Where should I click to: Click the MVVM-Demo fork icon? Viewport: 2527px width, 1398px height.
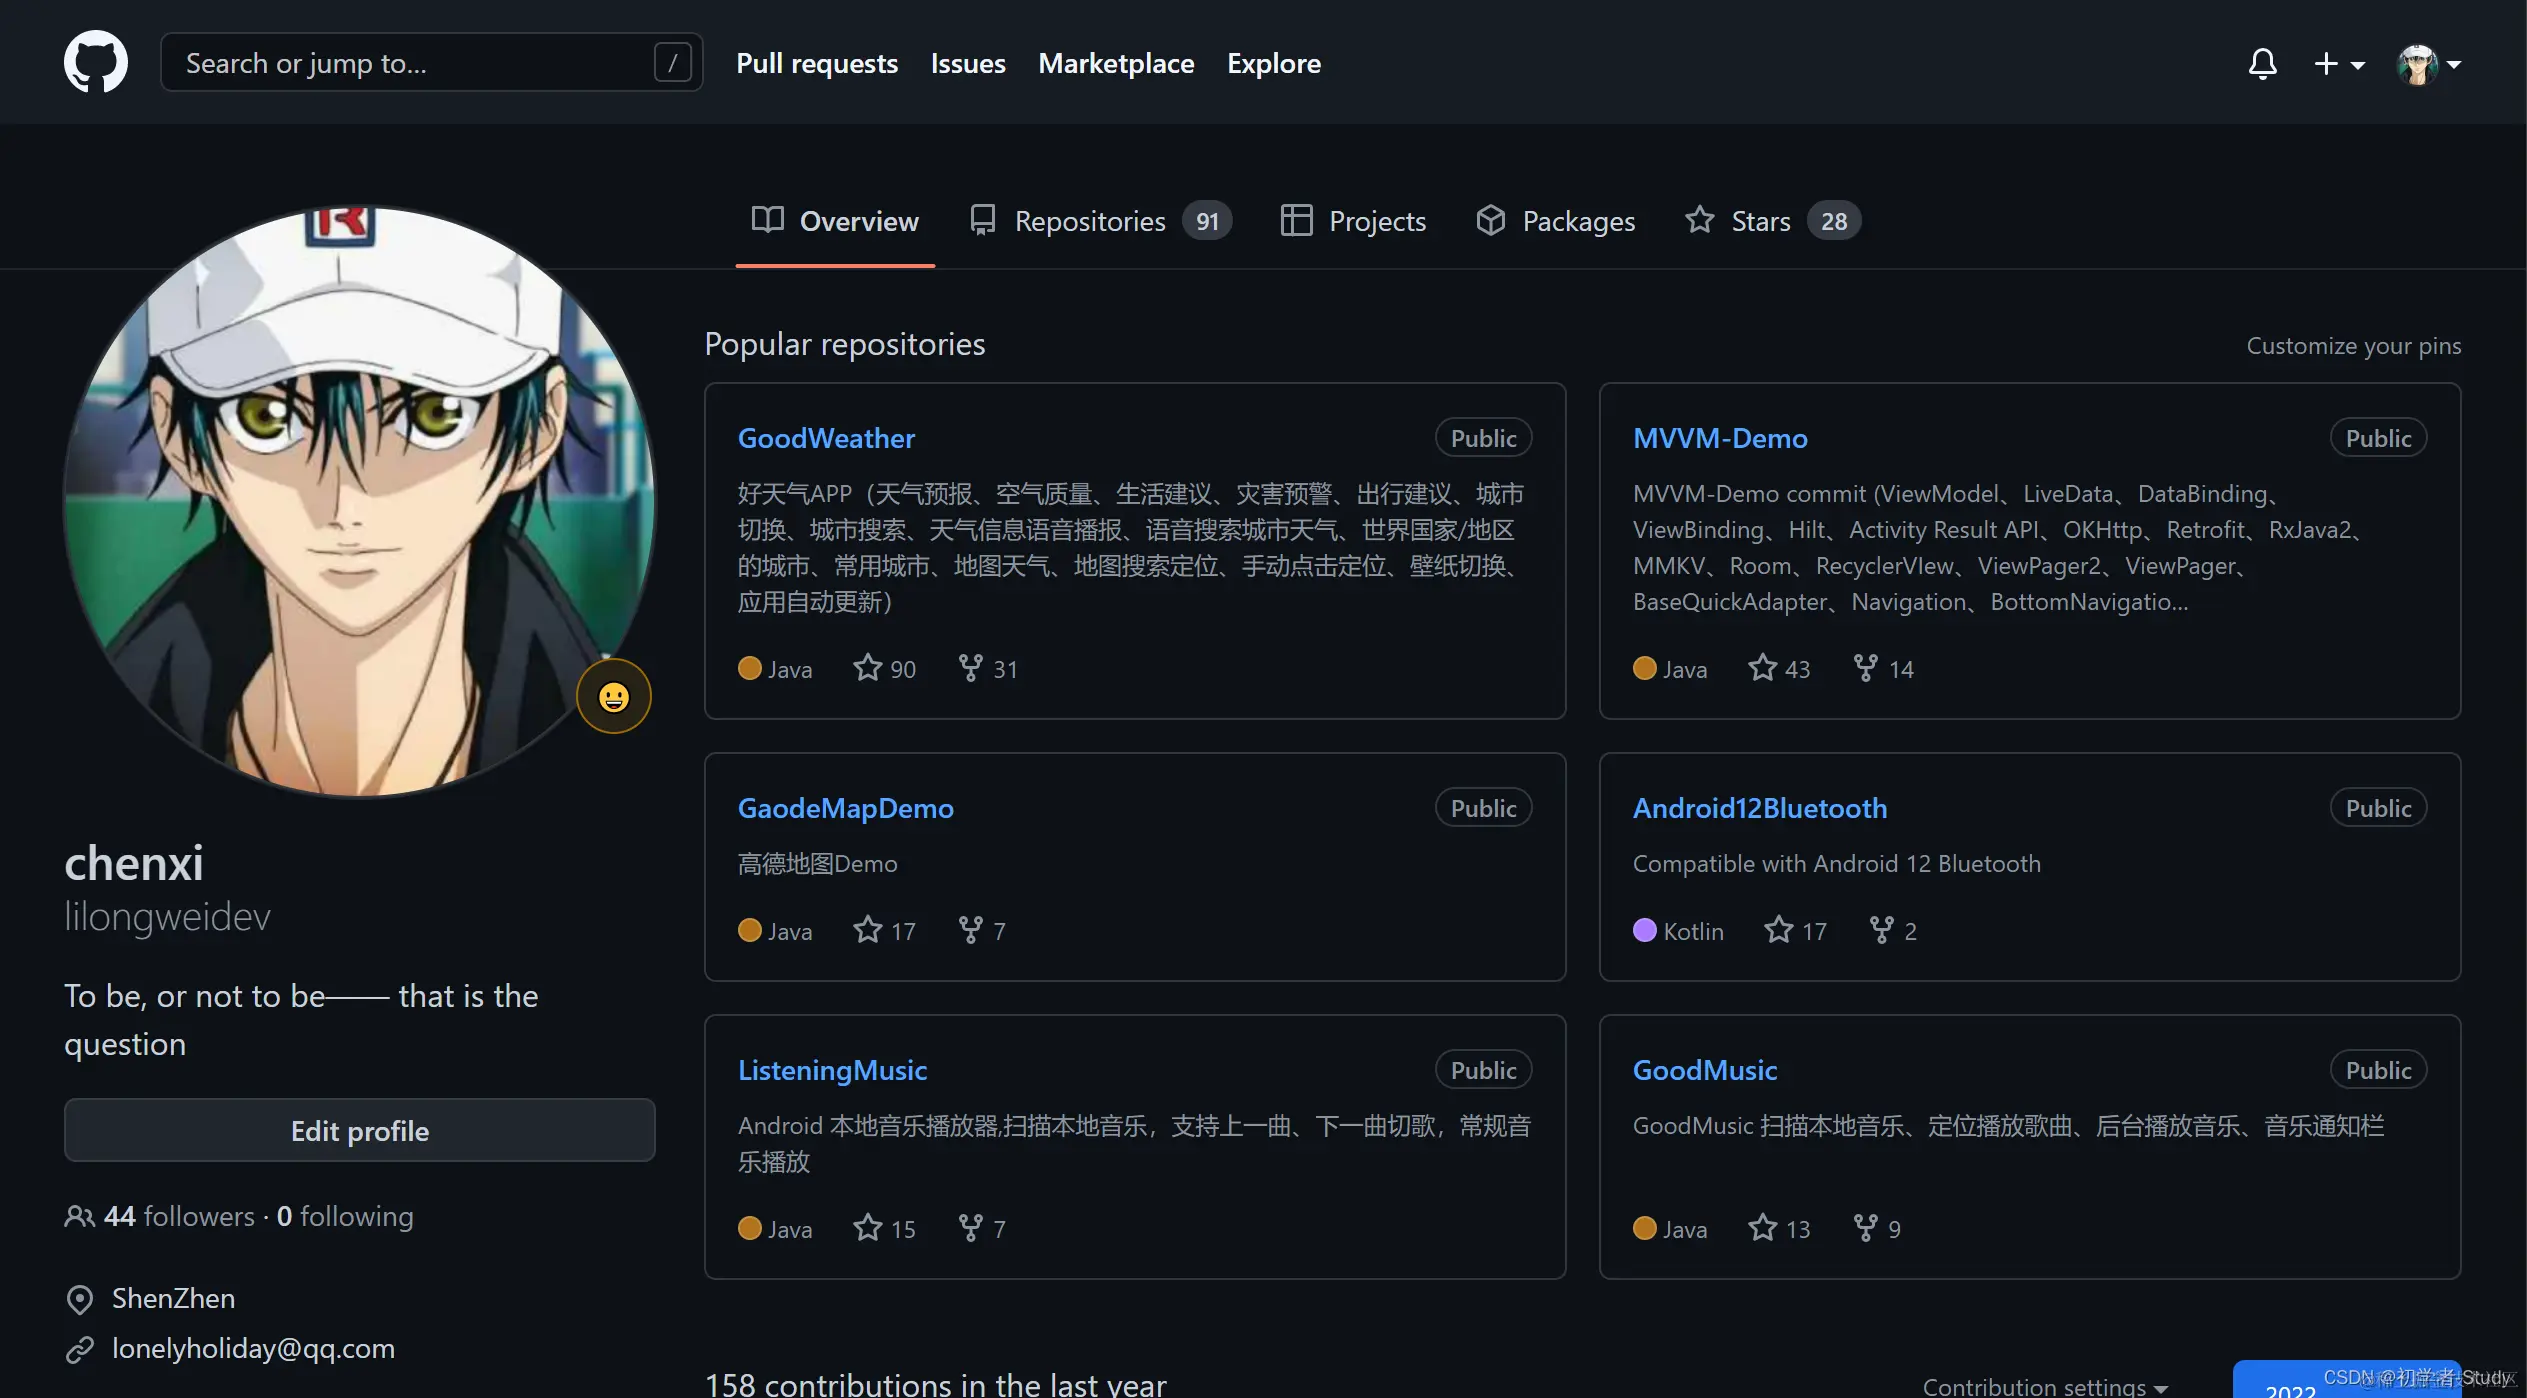pos(1865,668)
